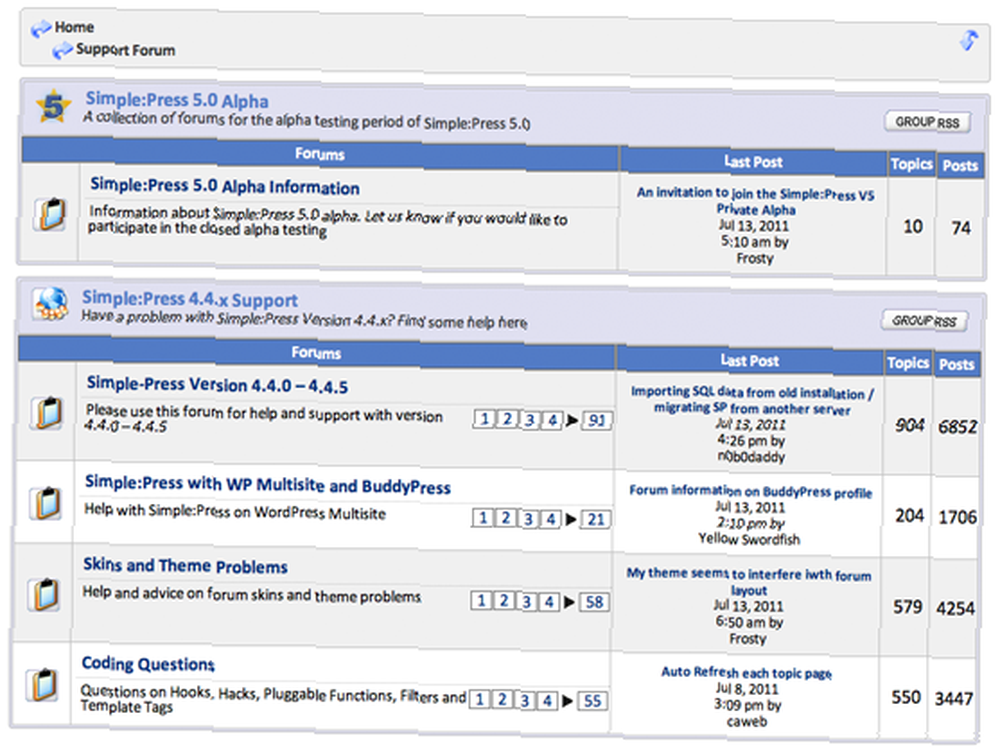Go to page 1 of WP Multisite forum
The image size is (1000, 752).
click(x=483, y=518)
